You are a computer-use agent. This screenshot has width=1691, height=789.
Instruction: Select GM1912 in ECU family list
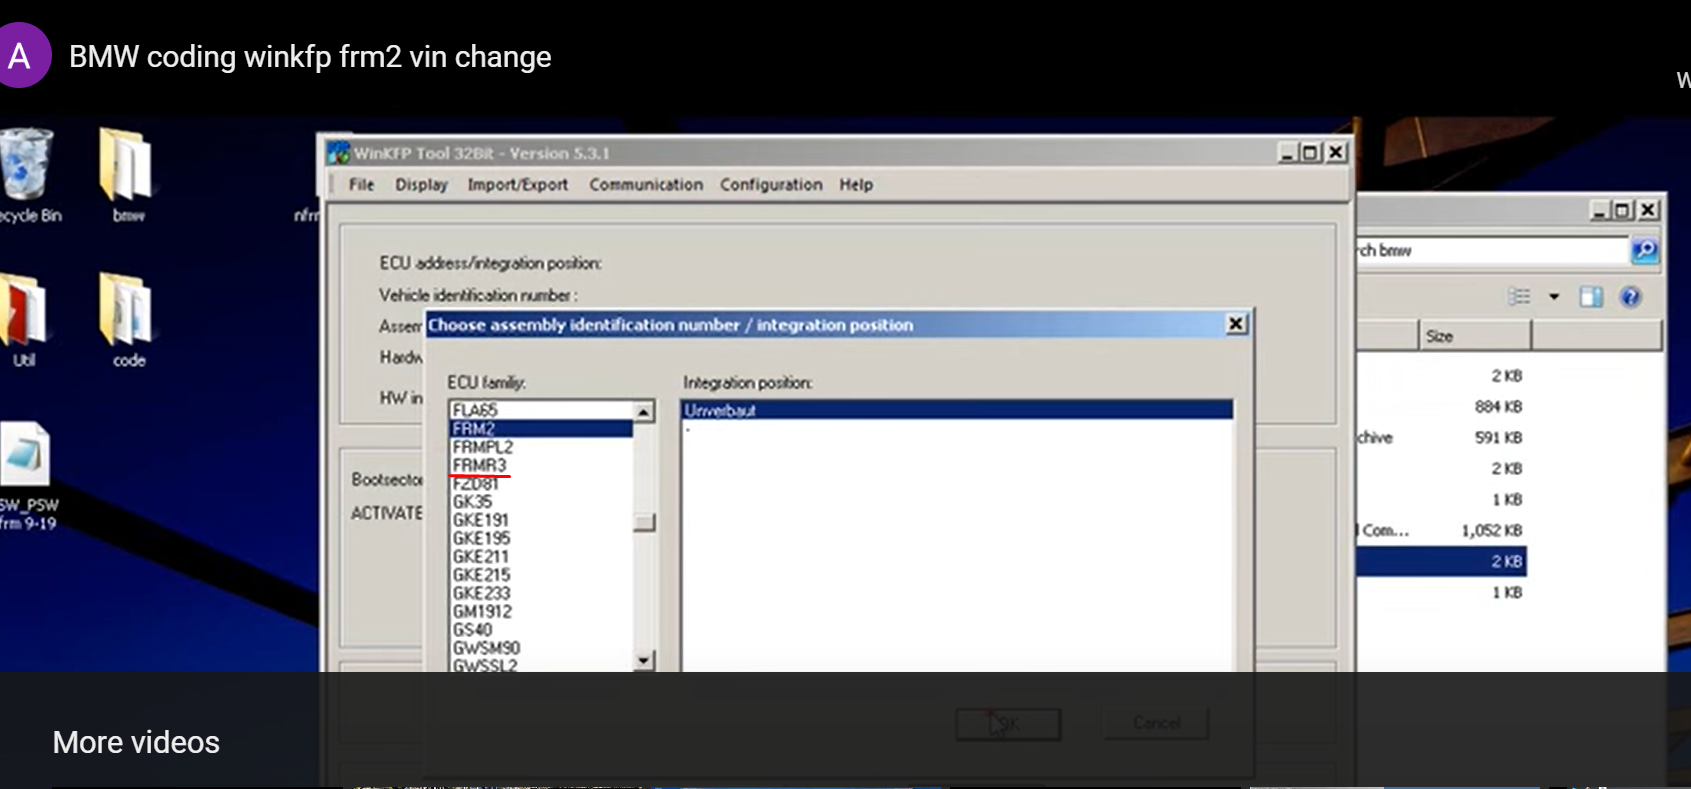541,611
